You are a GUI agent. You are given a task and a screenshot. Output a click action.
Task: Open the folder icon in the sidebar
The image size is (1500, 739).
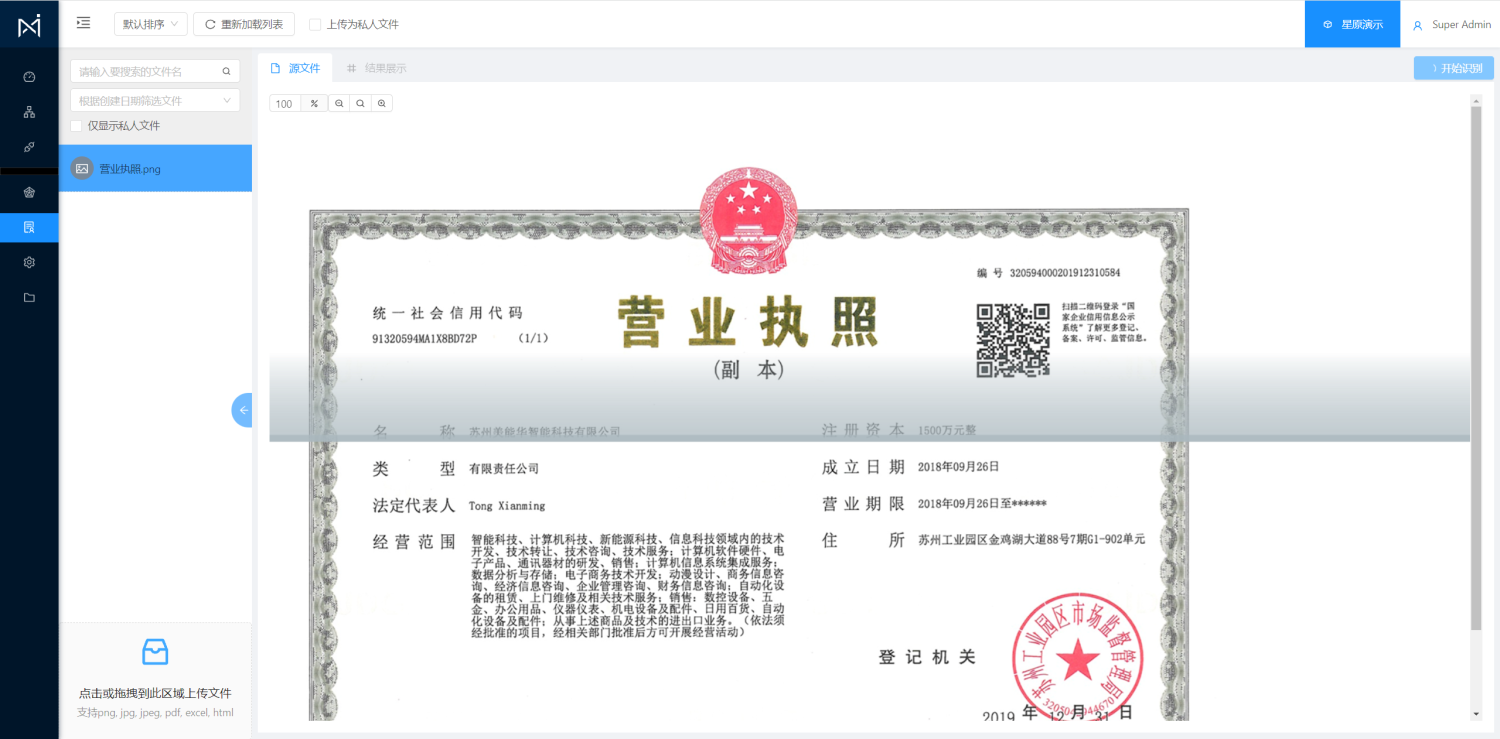pos(29,297)
